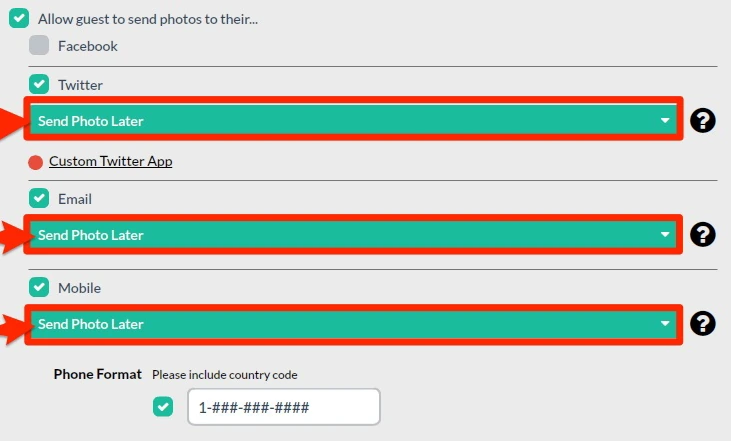
Task: Open Mobile Send Photo Later dropdown
Action: point(353,324)
